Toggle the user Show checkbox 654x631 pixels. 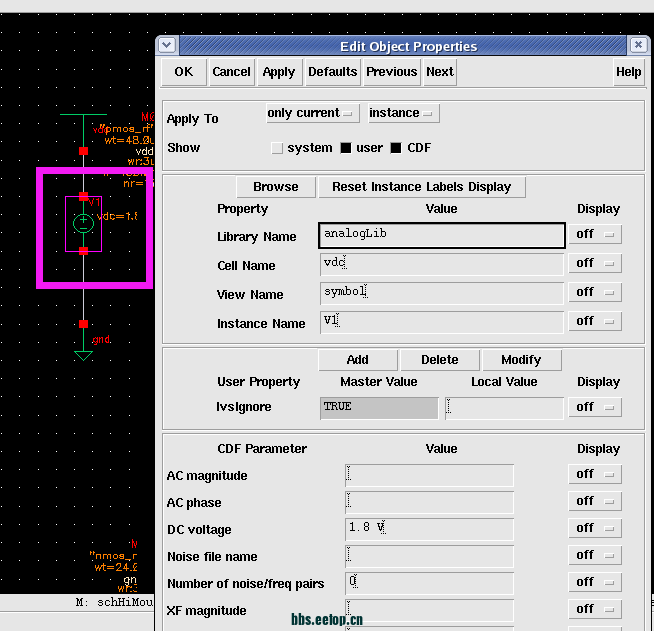(346, 148)
